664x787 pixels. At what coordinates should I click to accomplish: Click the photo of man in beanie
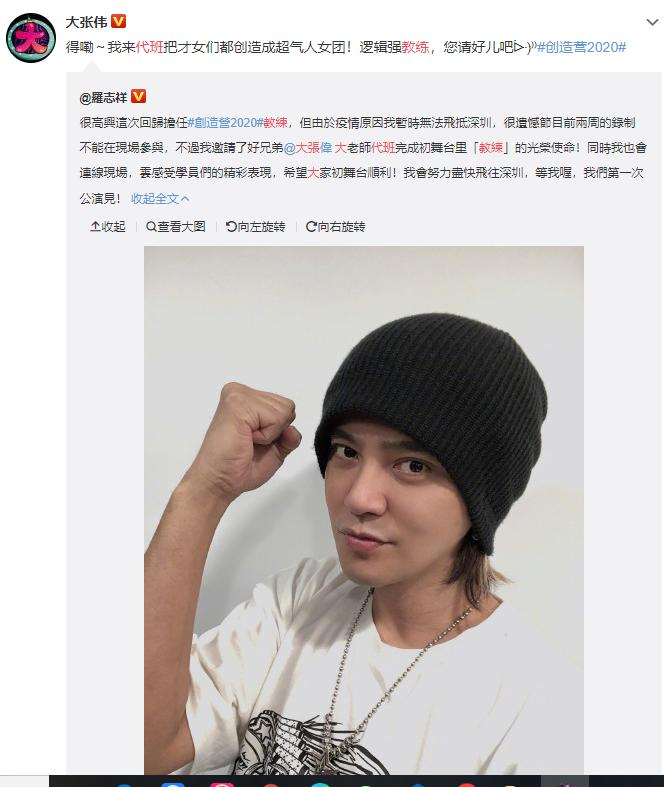pyautogui.click(x=364, y=509)
